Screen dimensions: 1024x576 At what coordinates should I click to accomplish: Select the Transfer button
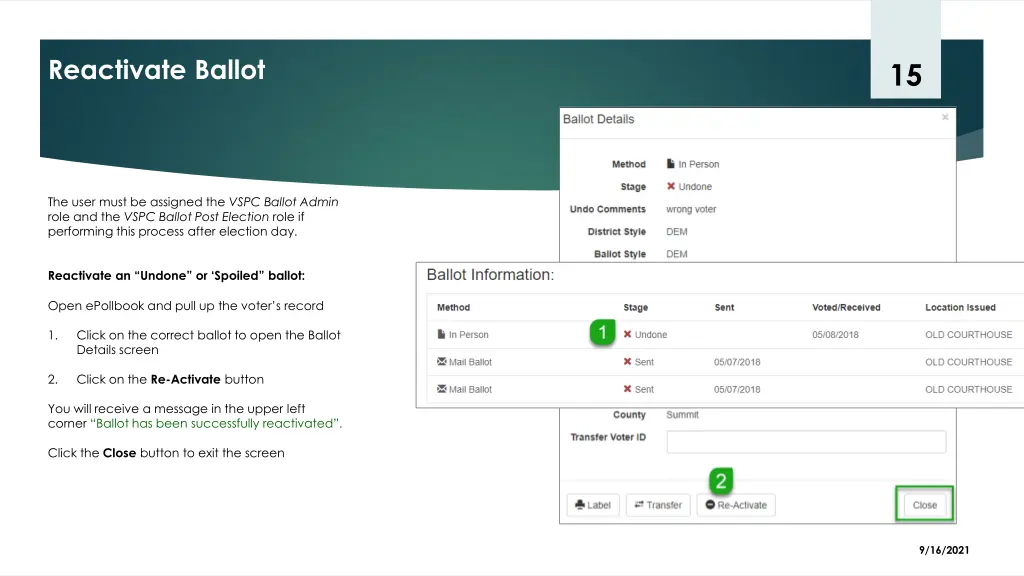[658, 505]
